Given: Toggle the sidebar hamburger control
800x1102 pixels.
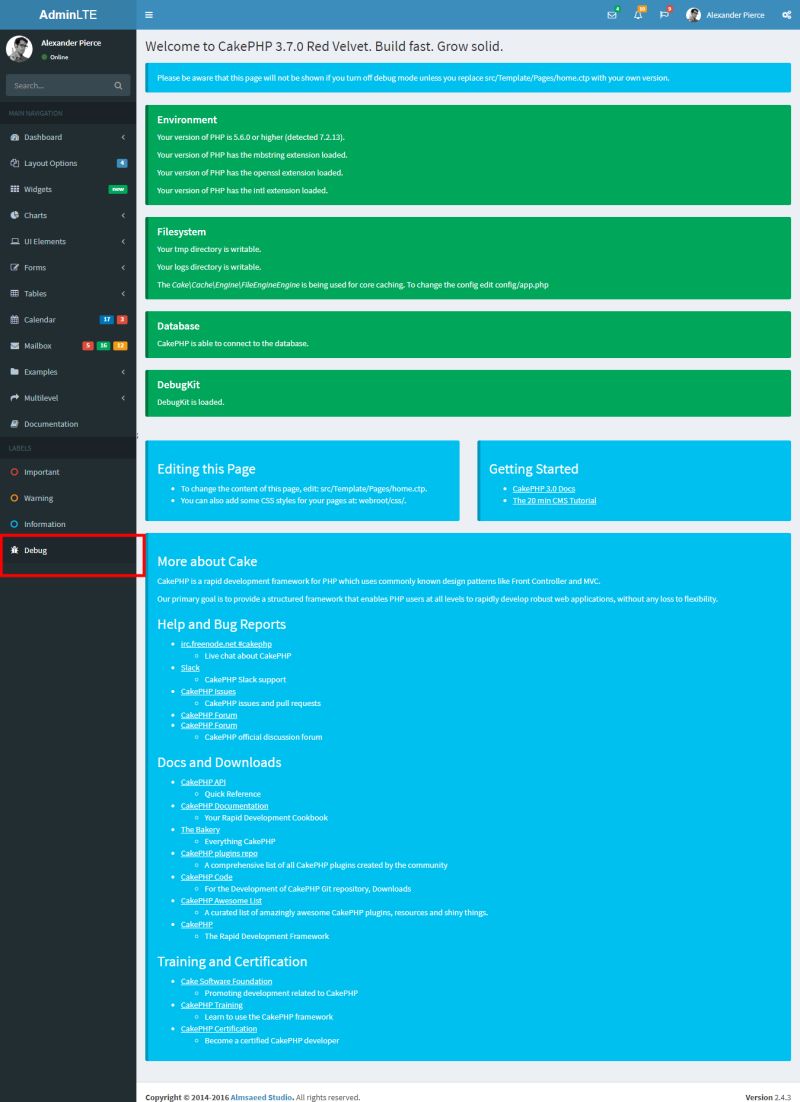Looking at the screenshot, I should (149, 15).
